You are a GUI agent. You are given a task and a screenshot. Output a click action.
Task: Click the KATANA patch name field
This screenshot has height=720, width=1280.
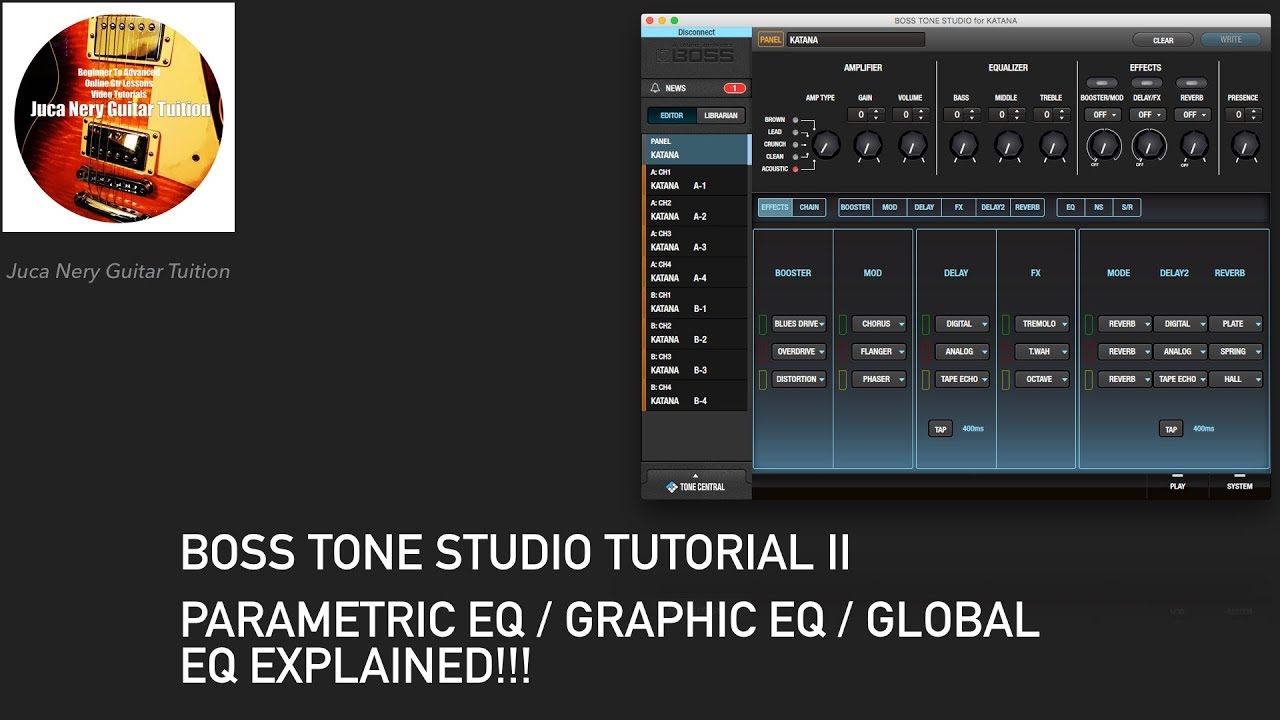click(x=855, y=40)
